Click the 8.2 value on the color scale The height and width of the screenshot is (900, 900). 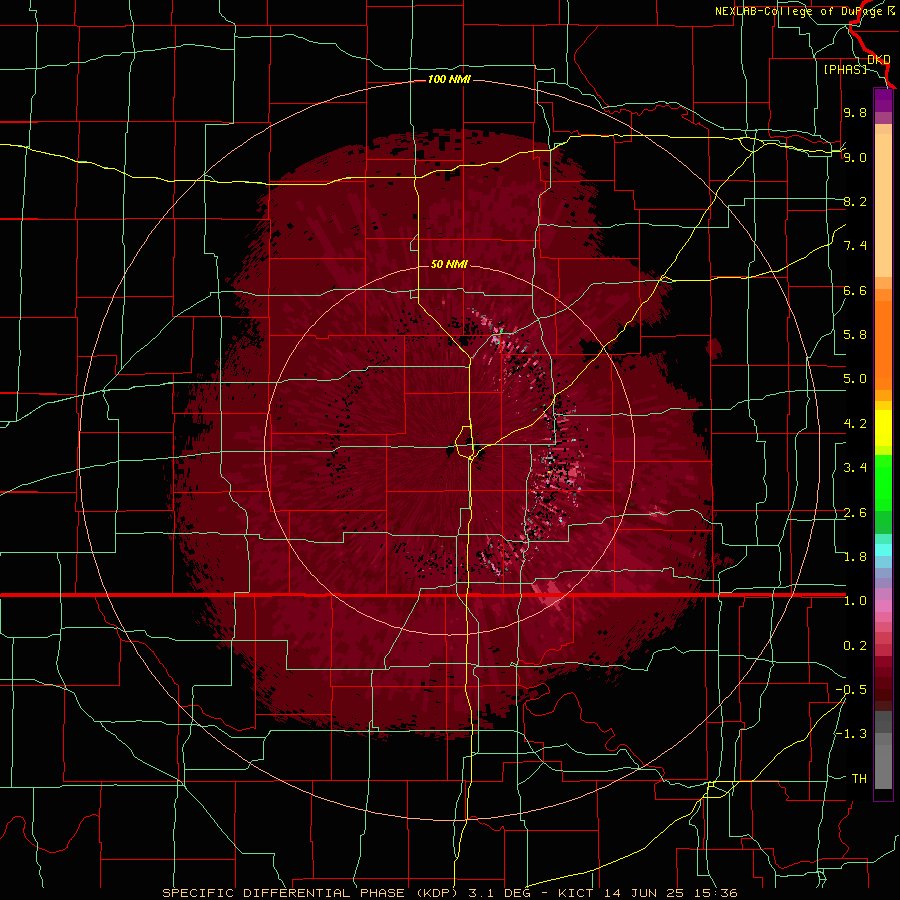tap(855, 201)
